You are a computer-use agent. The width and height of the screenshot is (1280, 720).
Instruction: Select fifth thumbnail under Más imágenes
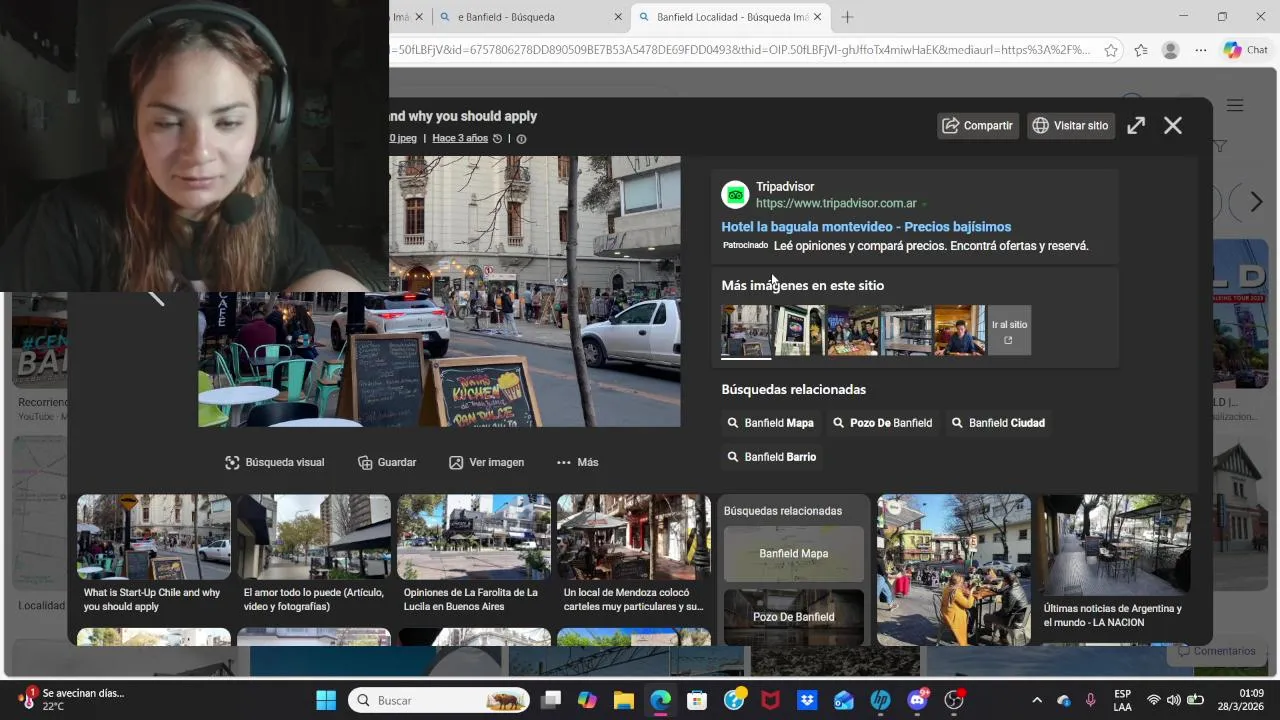tap(959, 331)
